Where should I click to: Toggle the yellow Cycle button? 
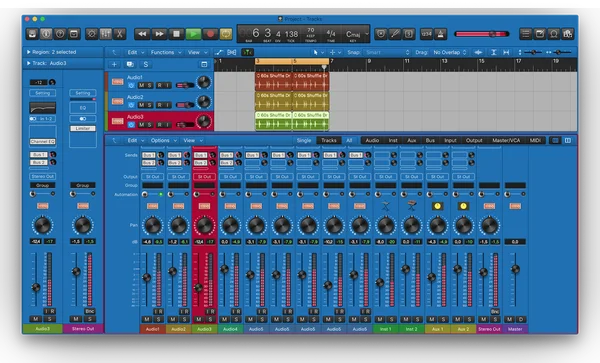click(x=226, y=34)
